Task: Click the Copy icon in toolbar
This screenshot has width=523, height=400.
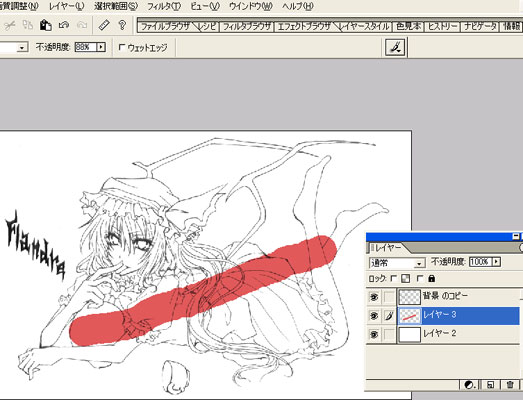Action: coord(28,25)
